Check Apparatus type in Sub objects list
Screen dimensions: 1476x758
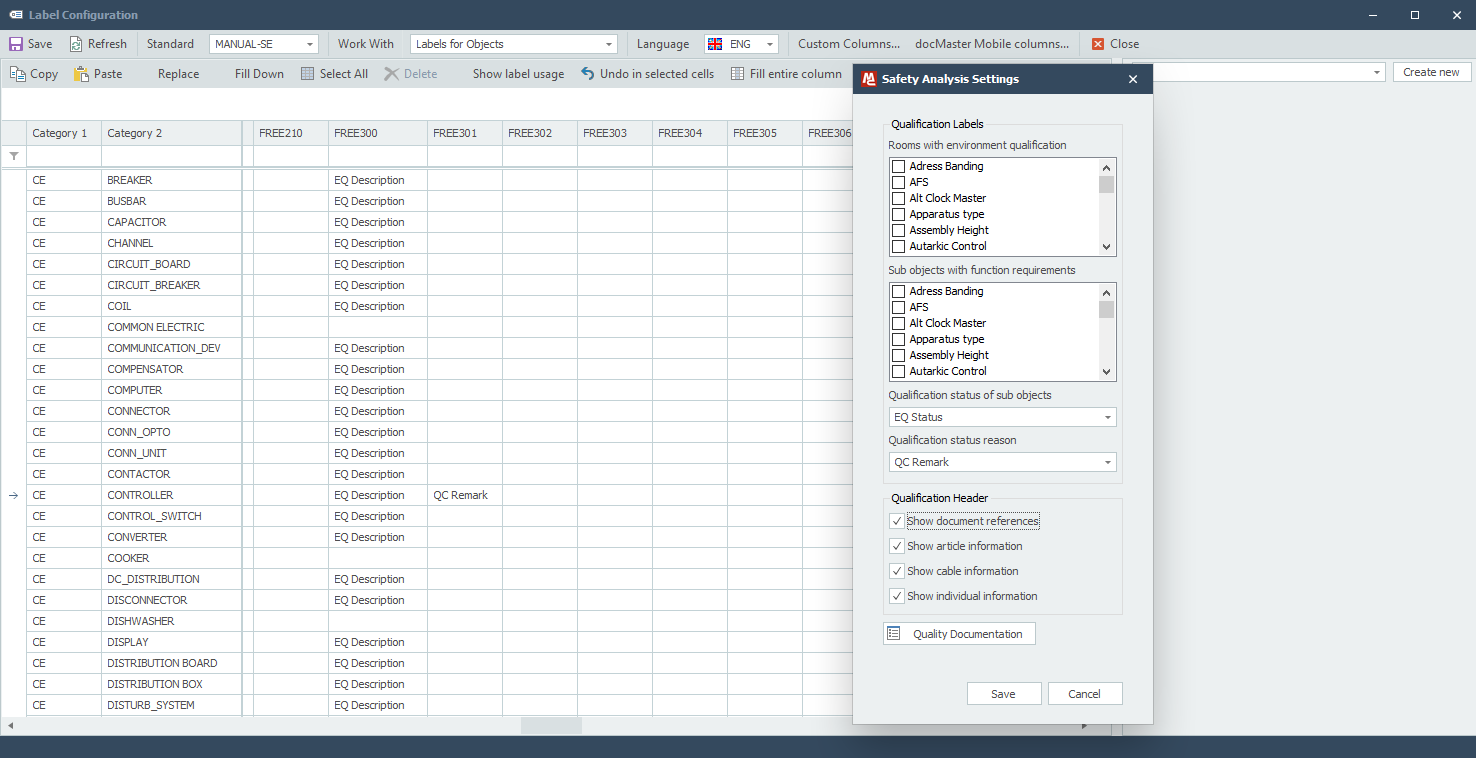[898, 339]
